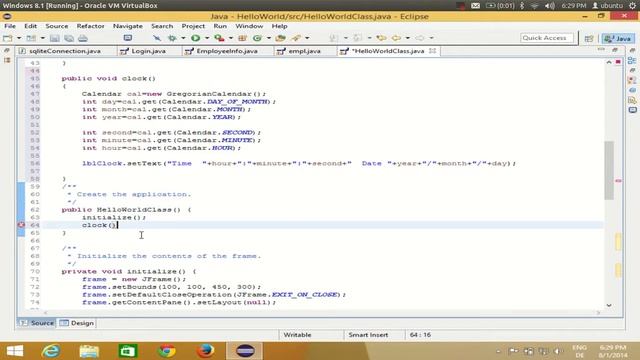This screenshot has height=360, width=640.
Task: Open the Outline view side icon
Action: (632, 61)
